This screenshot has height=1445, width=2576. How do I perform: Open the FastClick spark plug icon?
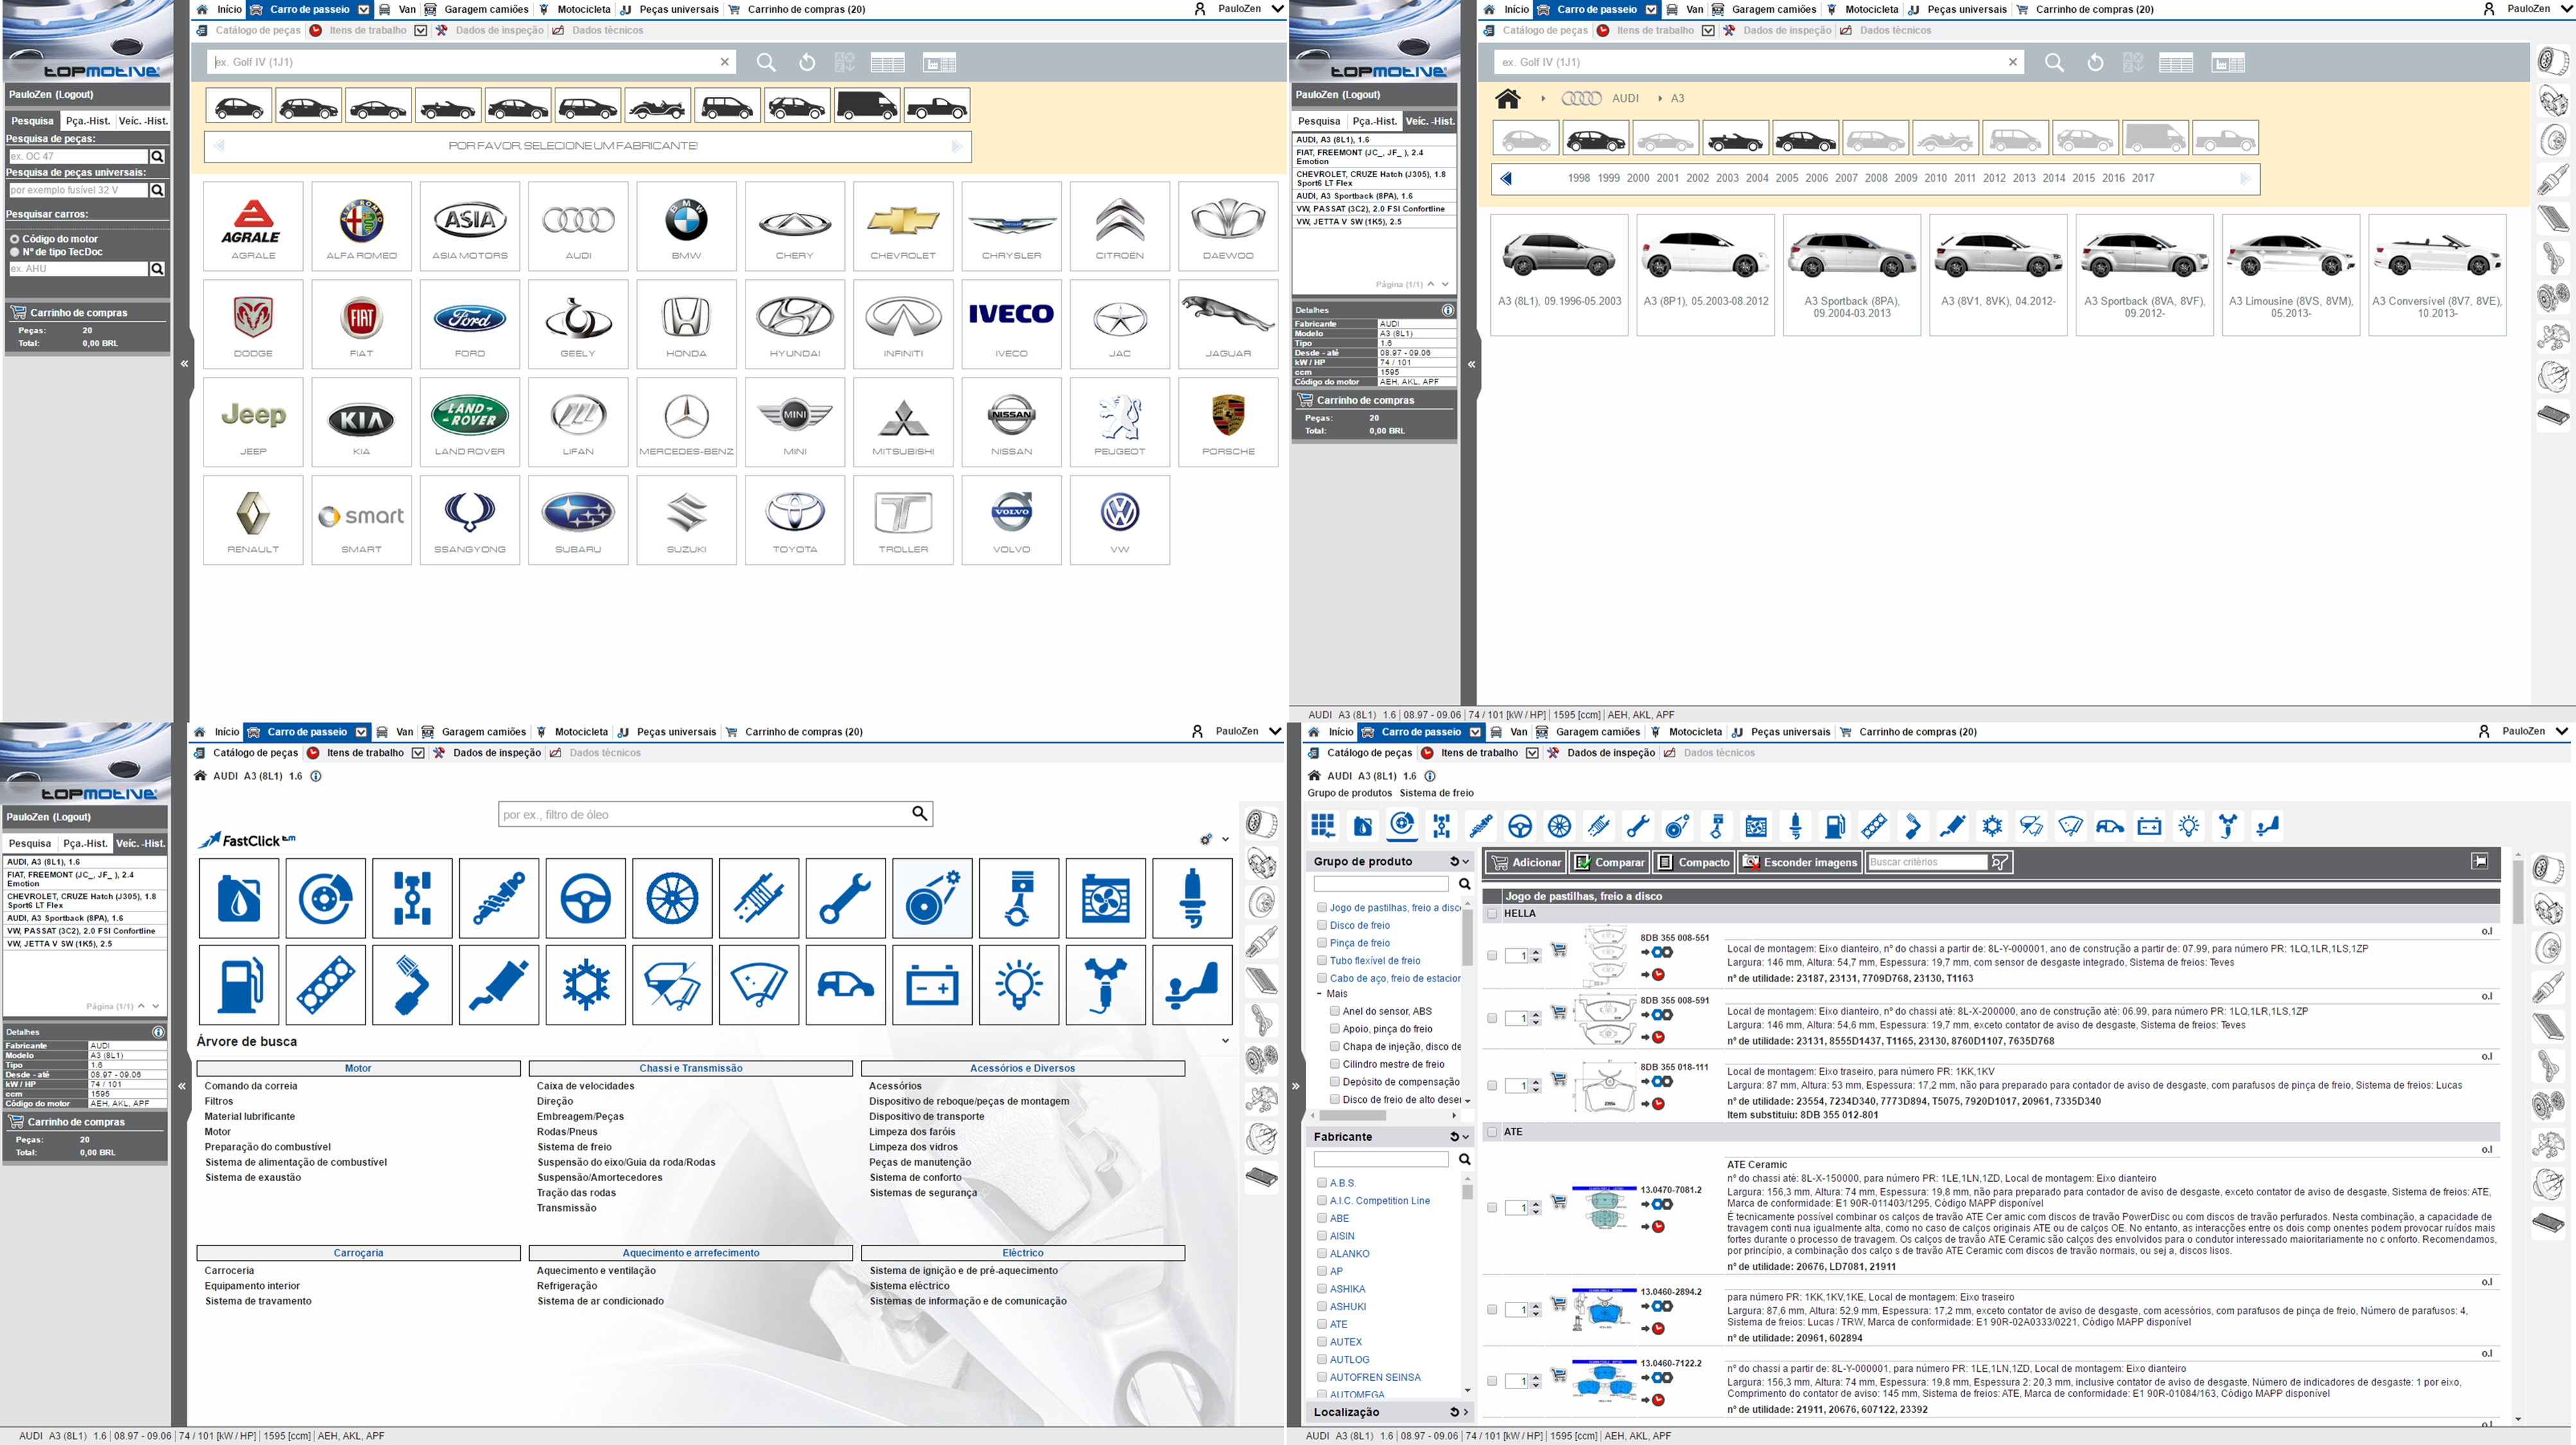click(1192, 898)
